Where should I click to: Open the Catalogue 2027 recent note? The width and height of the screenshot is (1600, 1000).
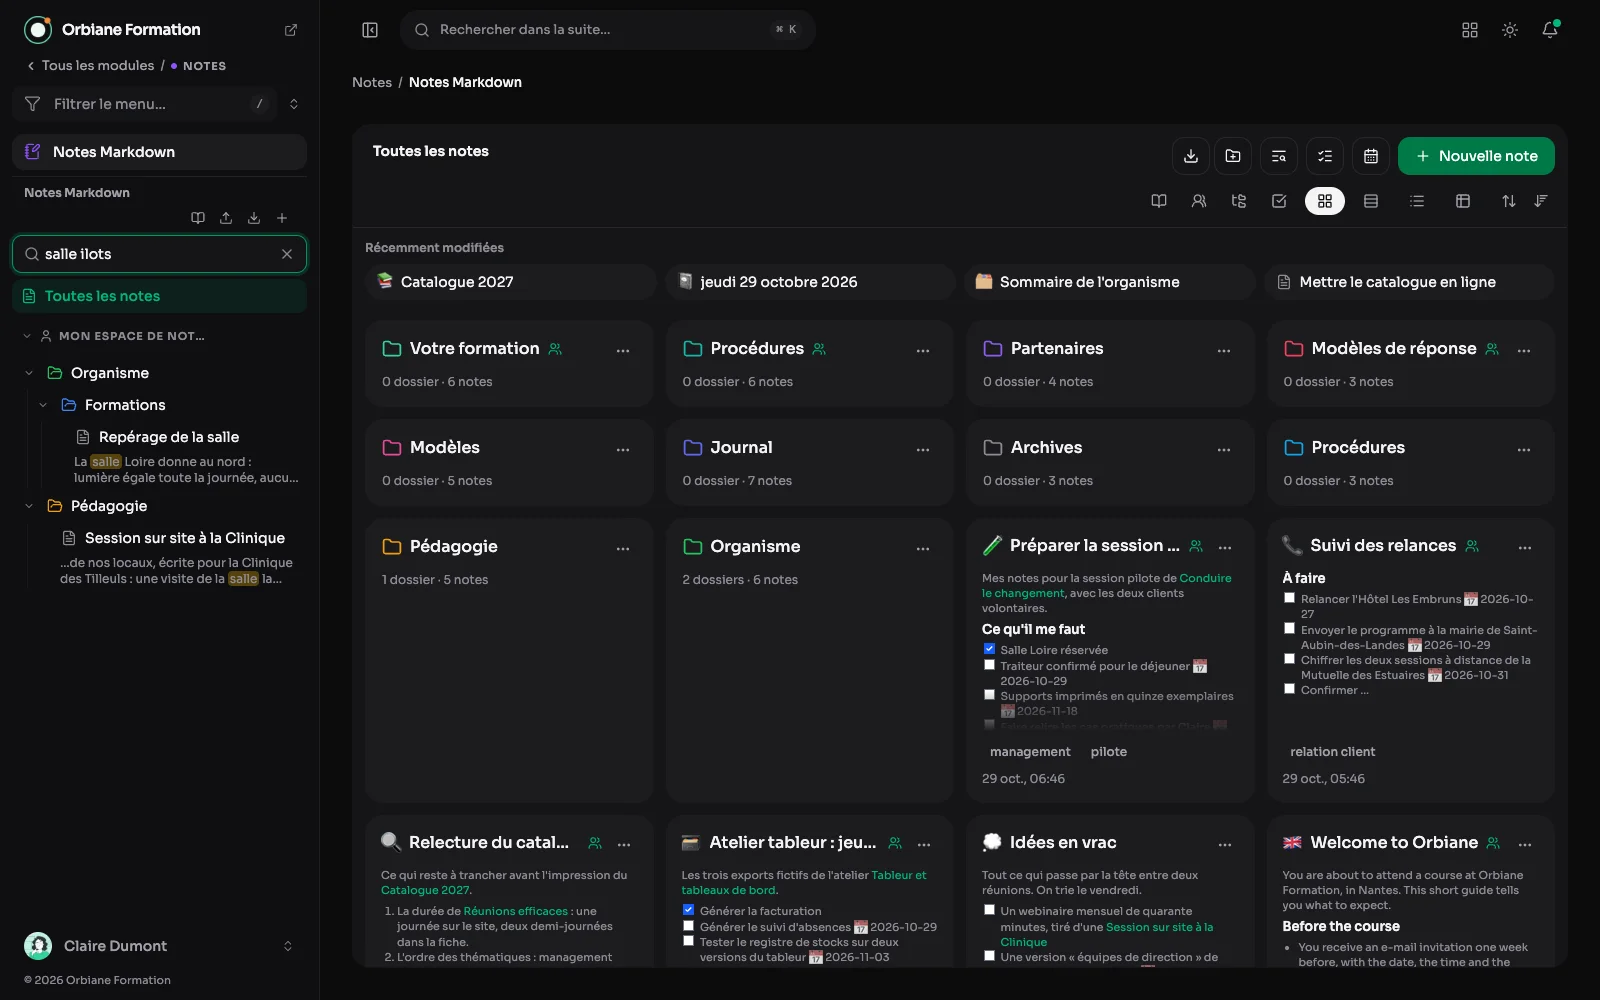(x=510, y=282)
